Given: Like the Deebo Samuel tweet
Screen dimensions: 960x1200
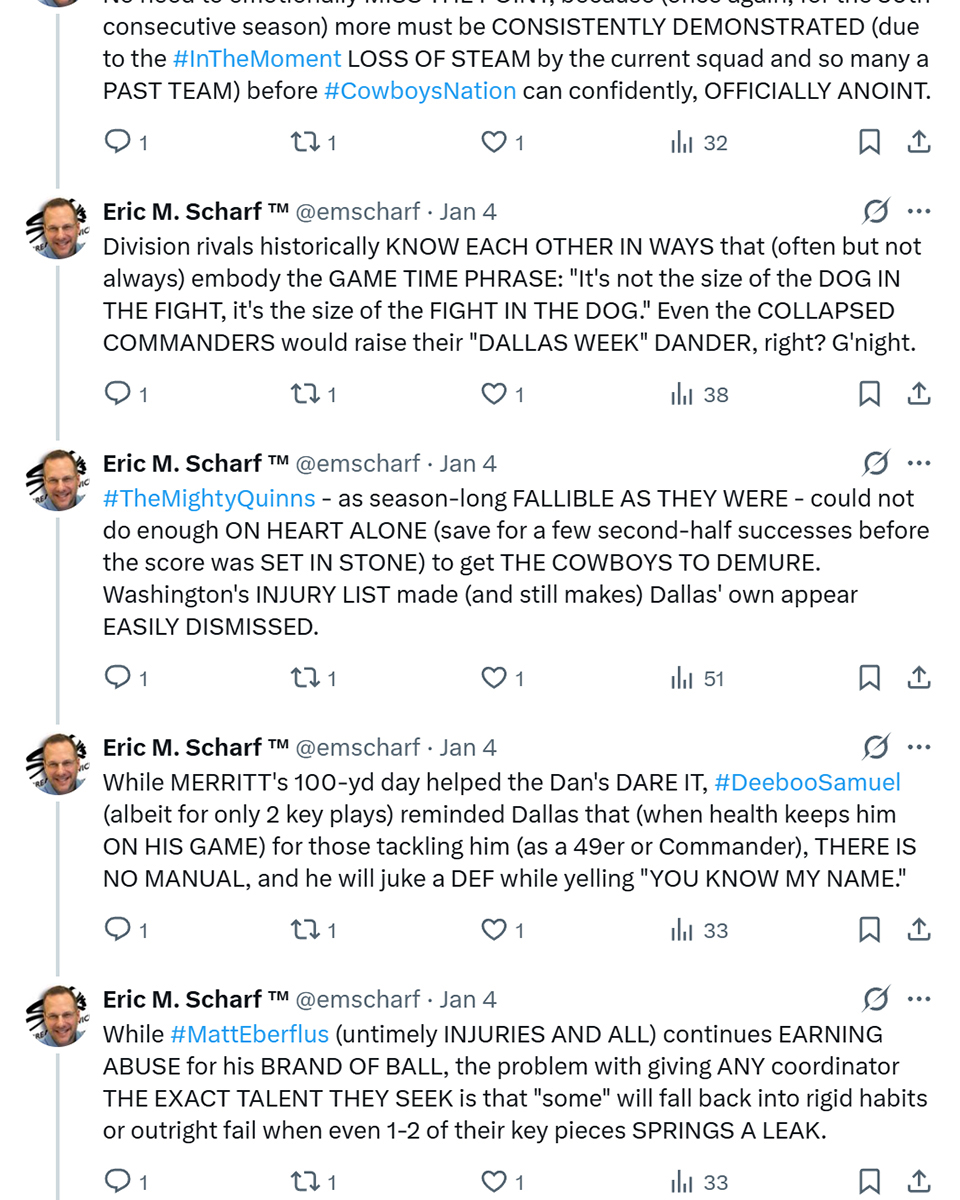Looking at the screenshot, I should (494, 930).
